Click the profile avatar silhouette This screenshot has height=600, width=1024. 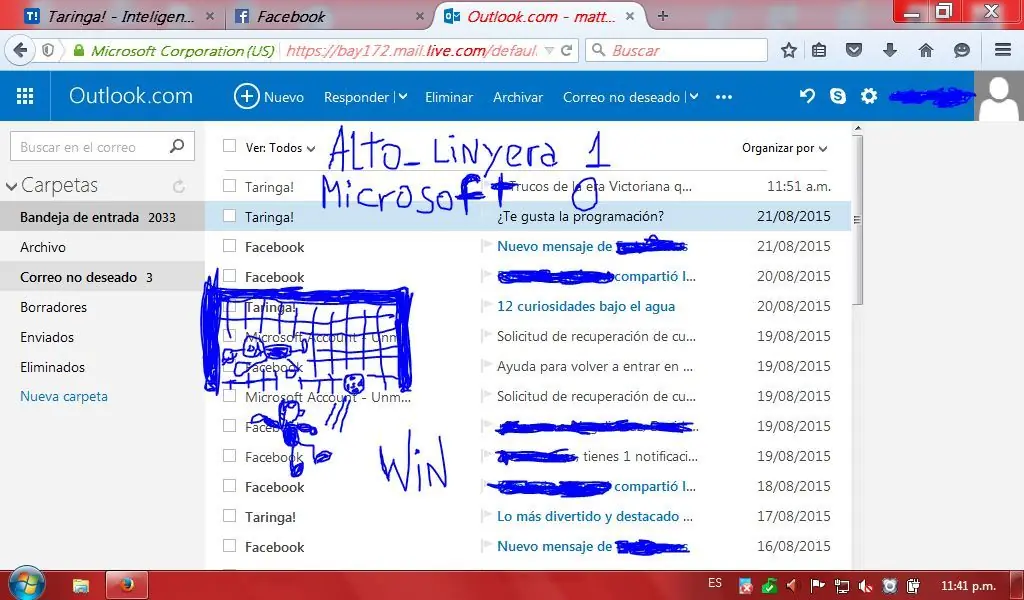[999, 96]
